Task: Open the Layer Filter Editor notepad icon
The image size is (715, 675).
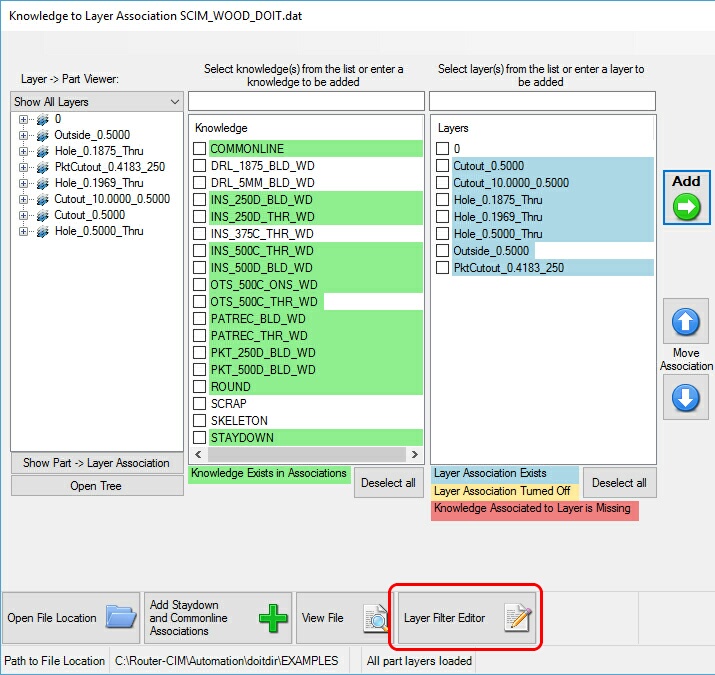Action: (x=519, y=618)
